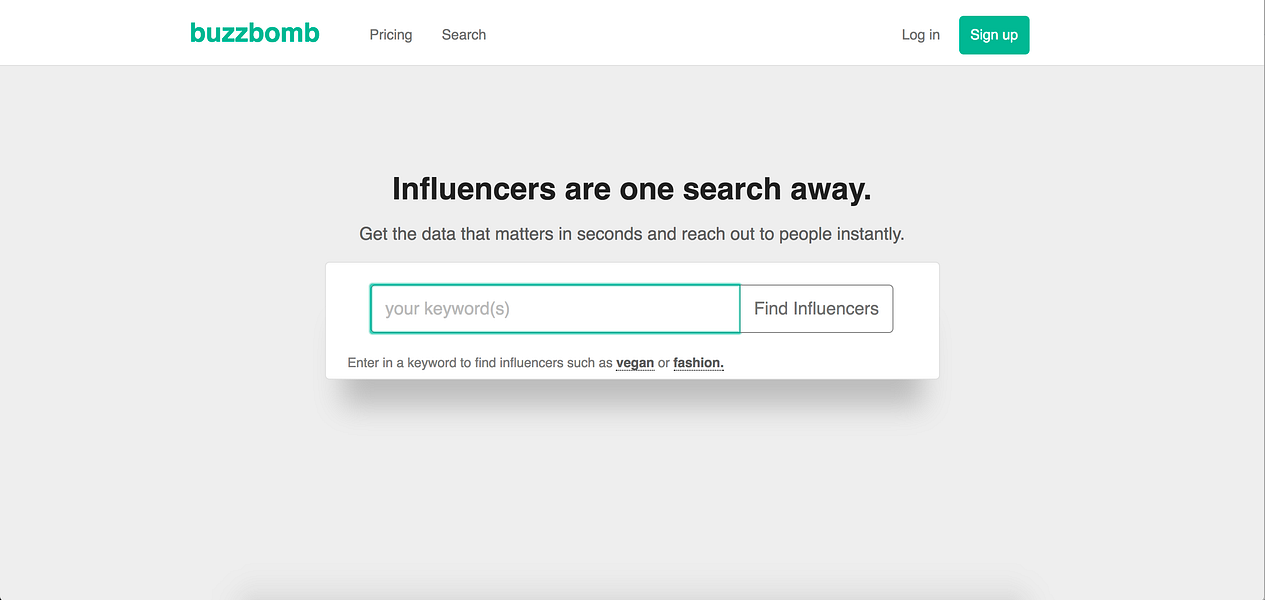Screen dimensions: 1265x600
Task: Click the shadowed panel edge at the page bottom
Action: click(632, 594)
